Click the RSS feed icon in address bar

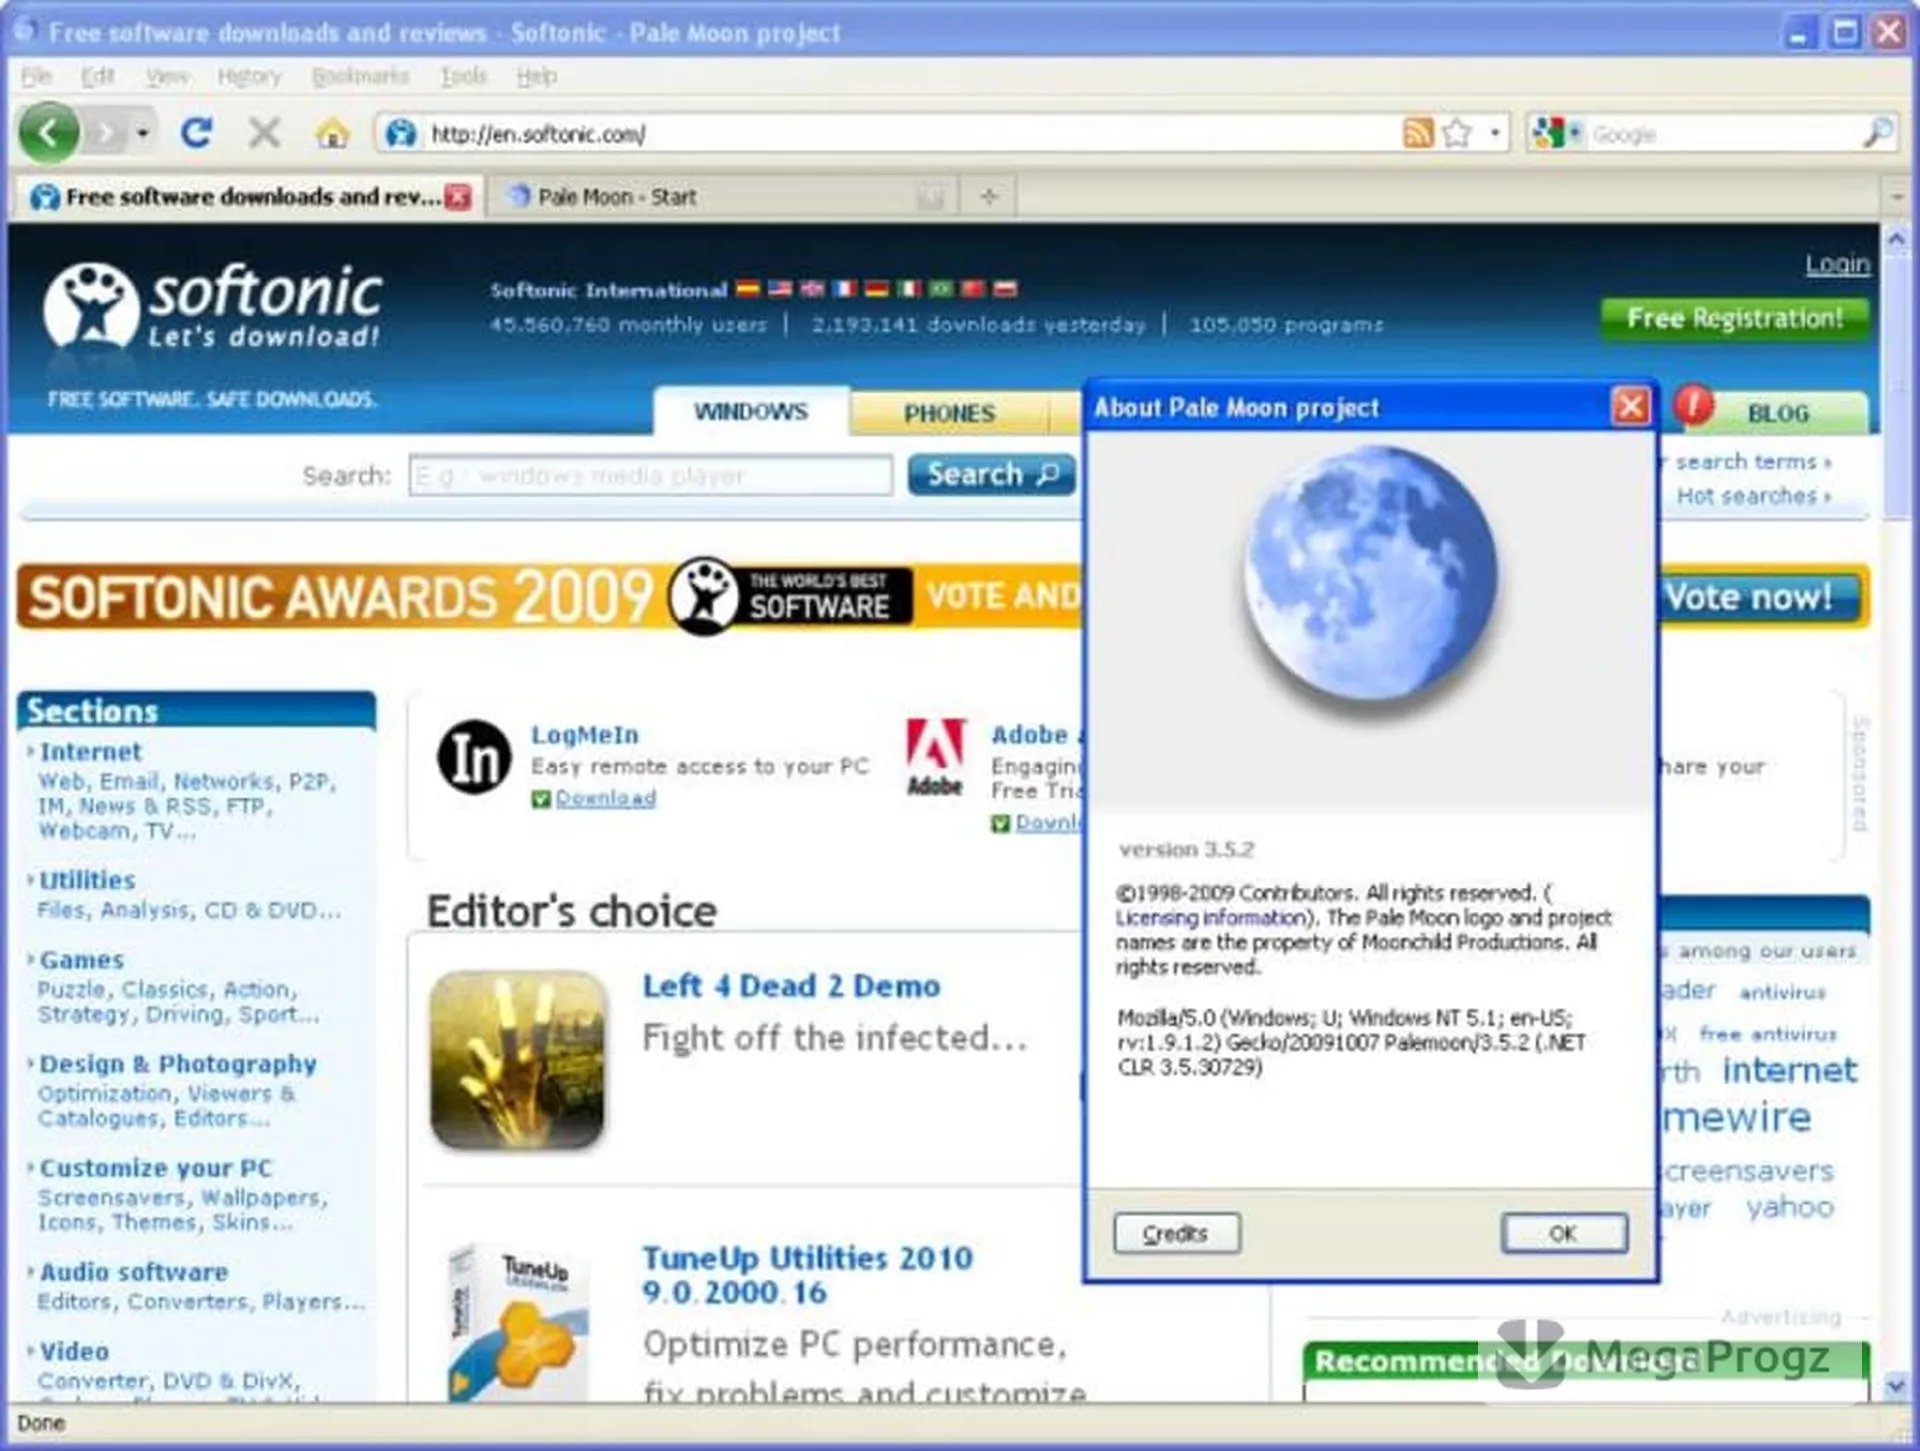1418,133
